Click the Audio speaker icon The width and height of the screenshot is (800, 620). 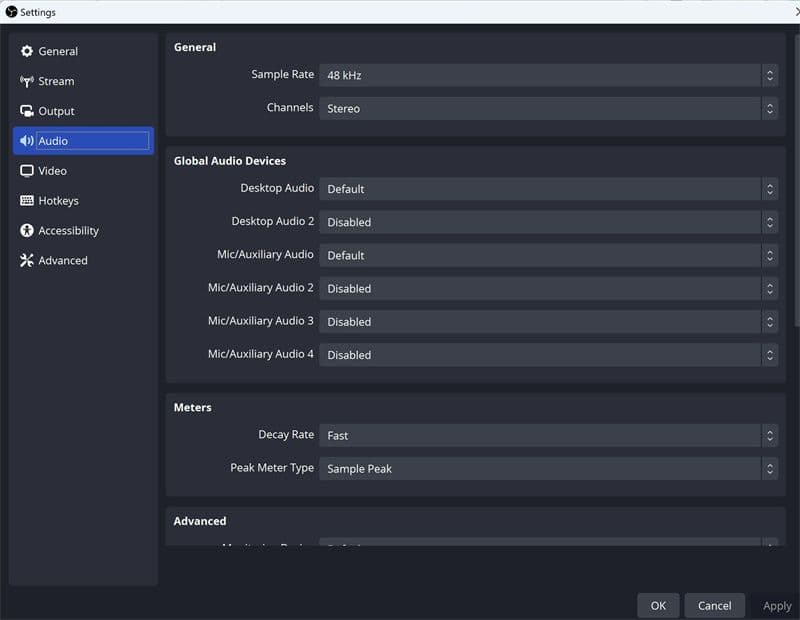pyautogui.click(x=28, y=140)
